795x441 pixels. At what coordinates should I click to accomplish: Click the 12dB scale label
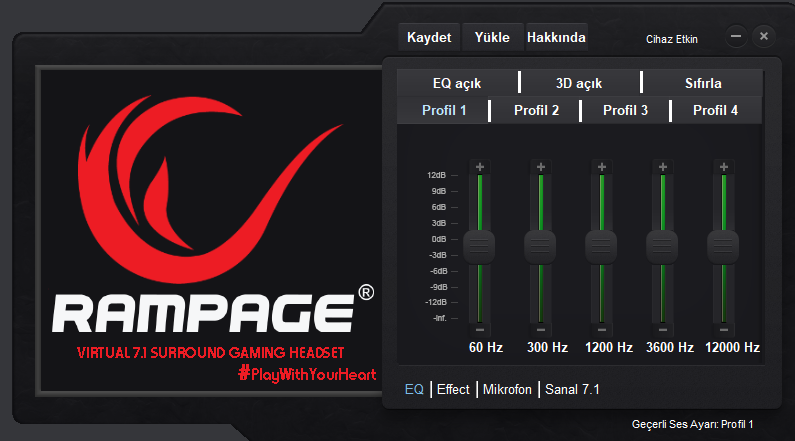436,175
